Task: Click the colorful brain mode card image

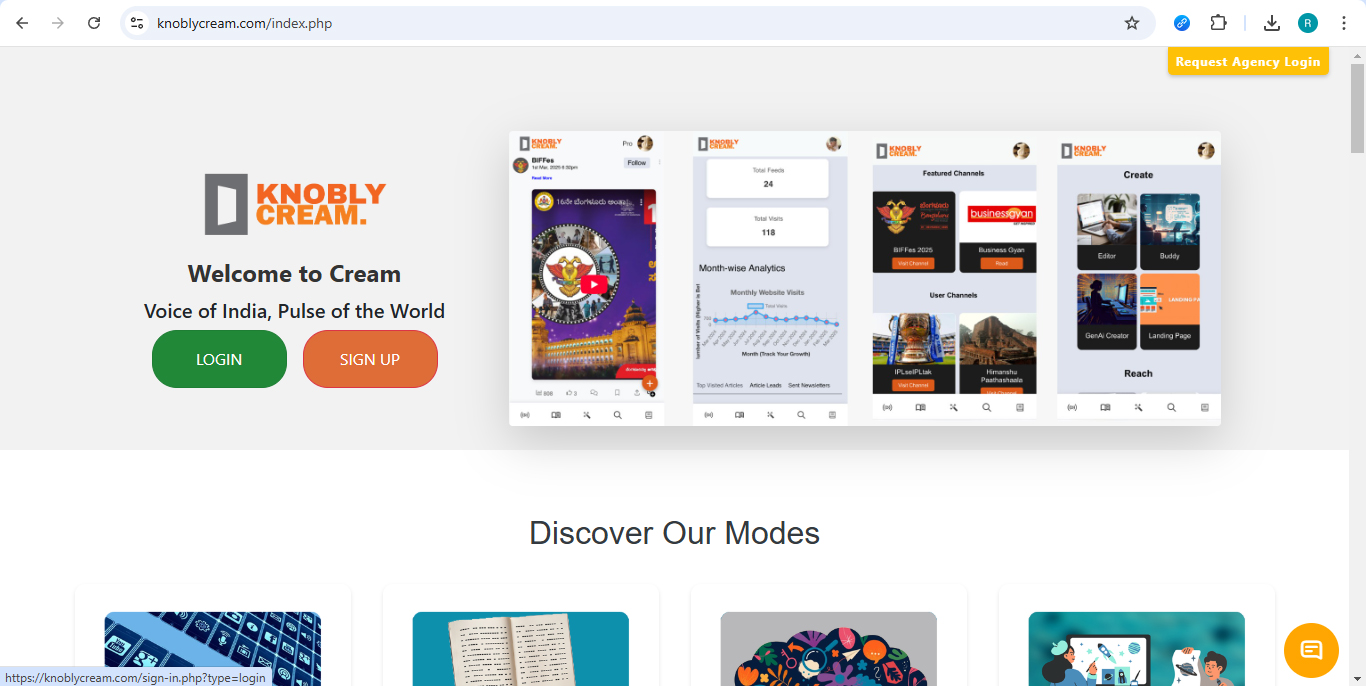Action: [x=829, y=649]
